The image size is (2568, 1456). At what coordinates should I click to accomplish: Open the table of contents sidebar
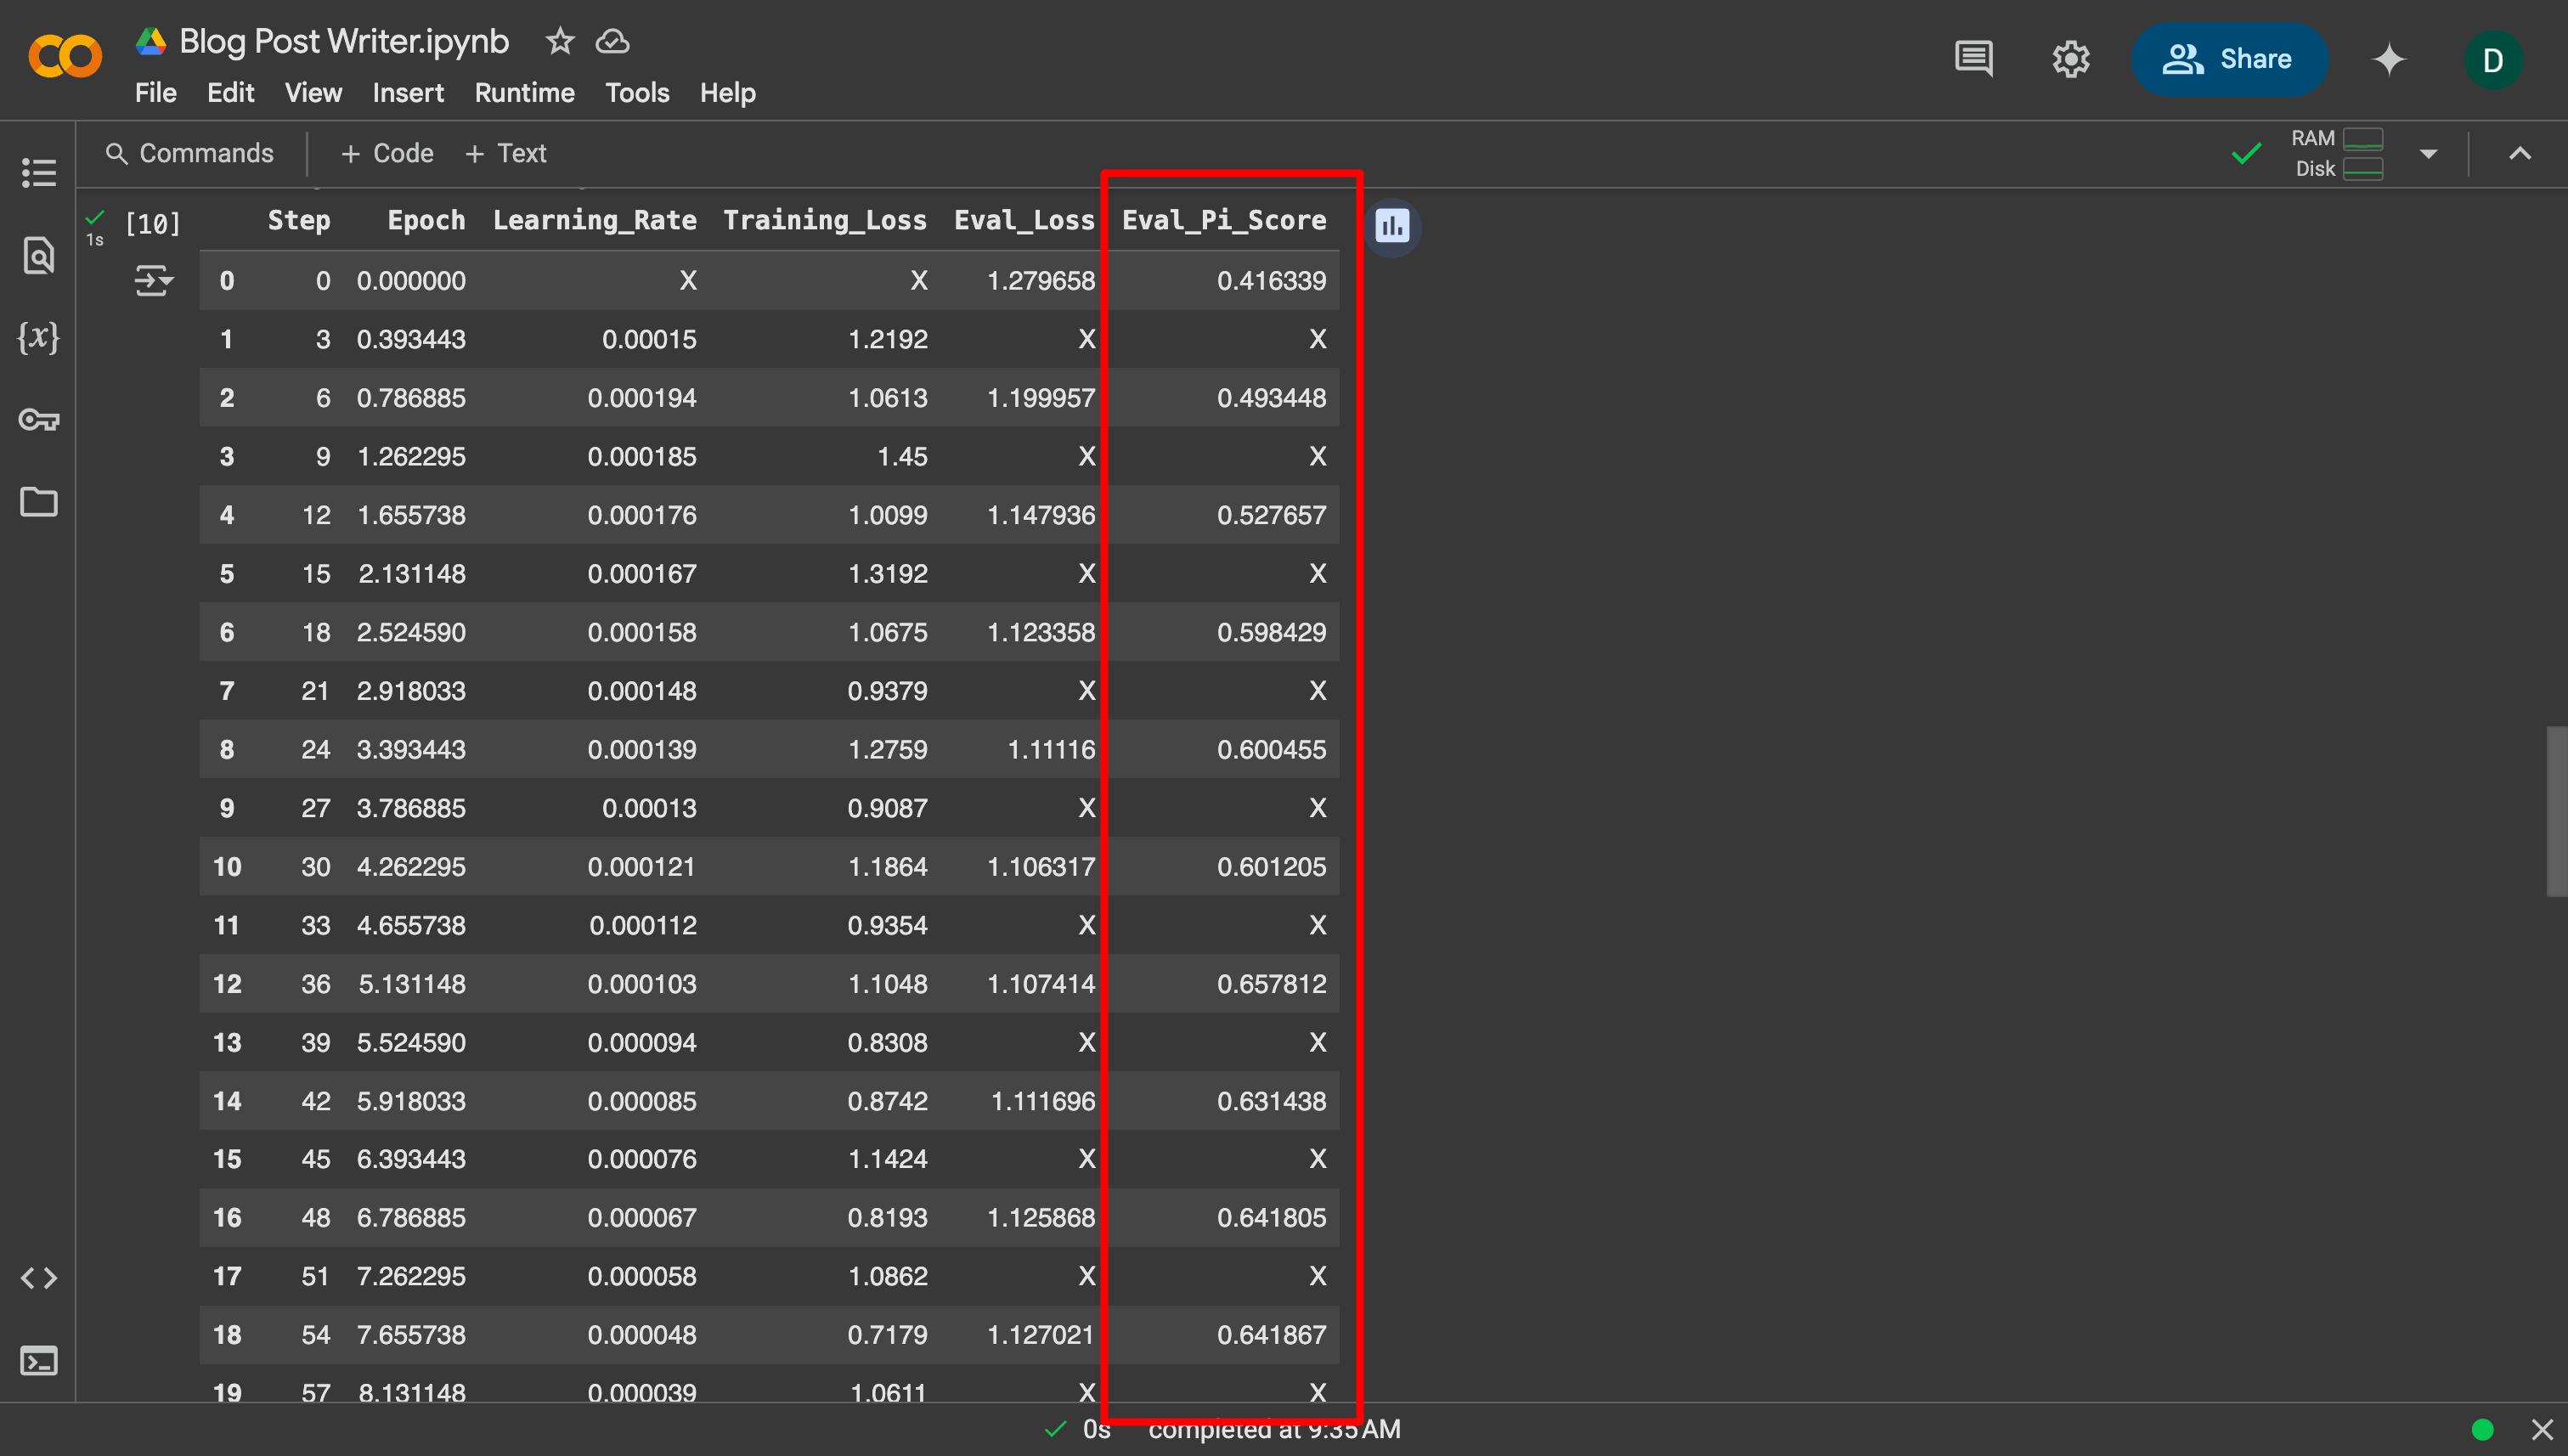(38, 172)
